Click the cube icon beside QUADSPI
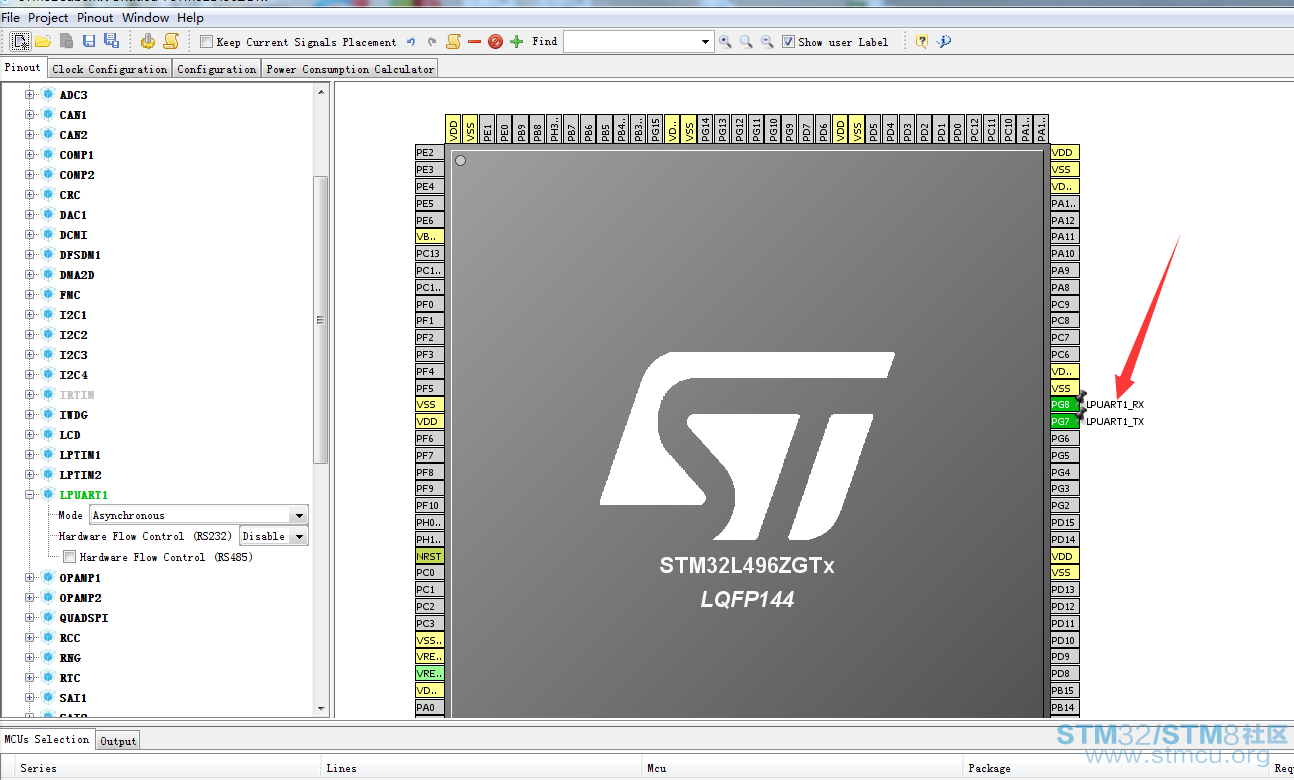The height and width of the screenshot is (780, 1294). [x=48, y=618]
